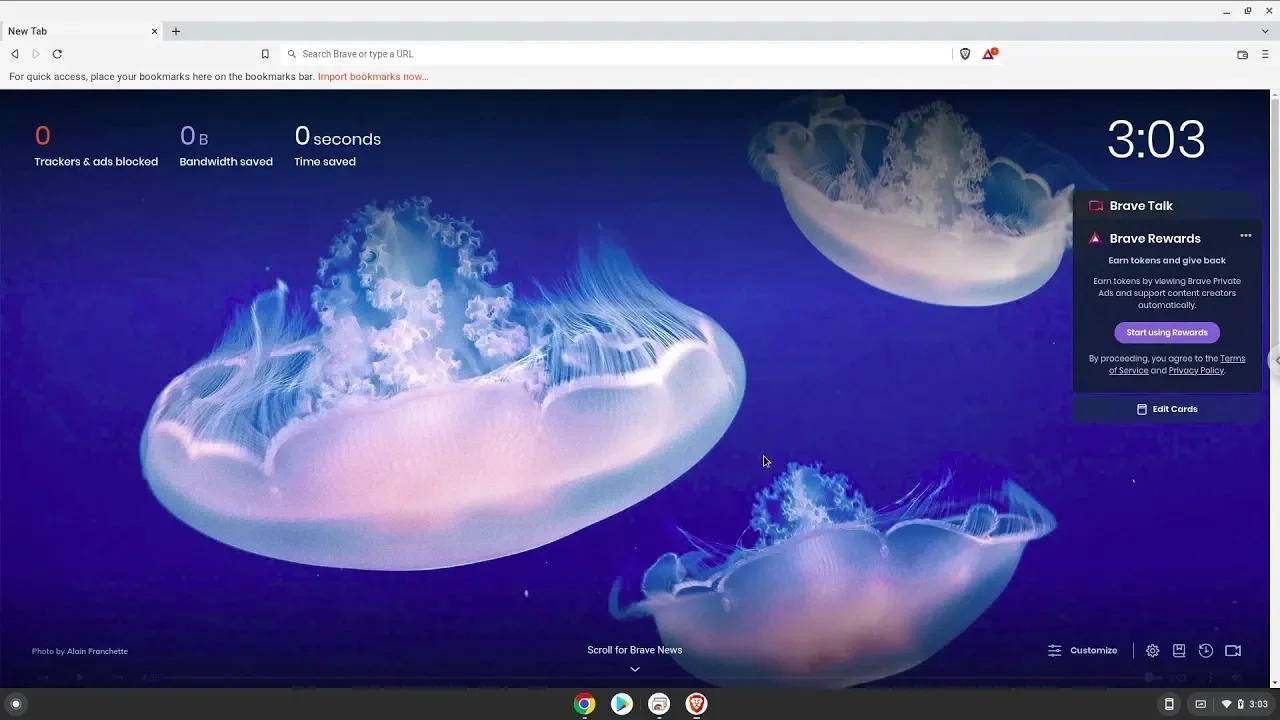Open the Privacy Policy link
This screenshot has width=1280, height=720.
pos(1195,370)
